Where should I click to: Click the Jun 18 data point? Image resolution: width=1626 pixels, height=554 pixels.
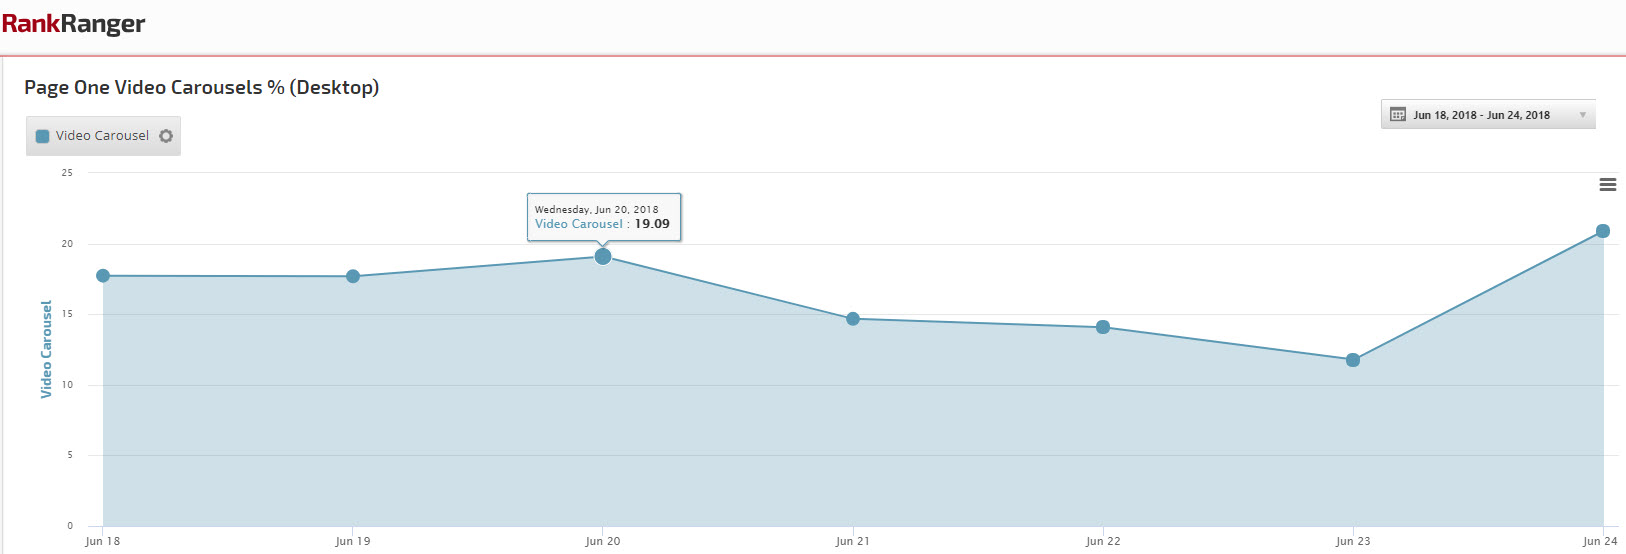[x=103, y=276]
